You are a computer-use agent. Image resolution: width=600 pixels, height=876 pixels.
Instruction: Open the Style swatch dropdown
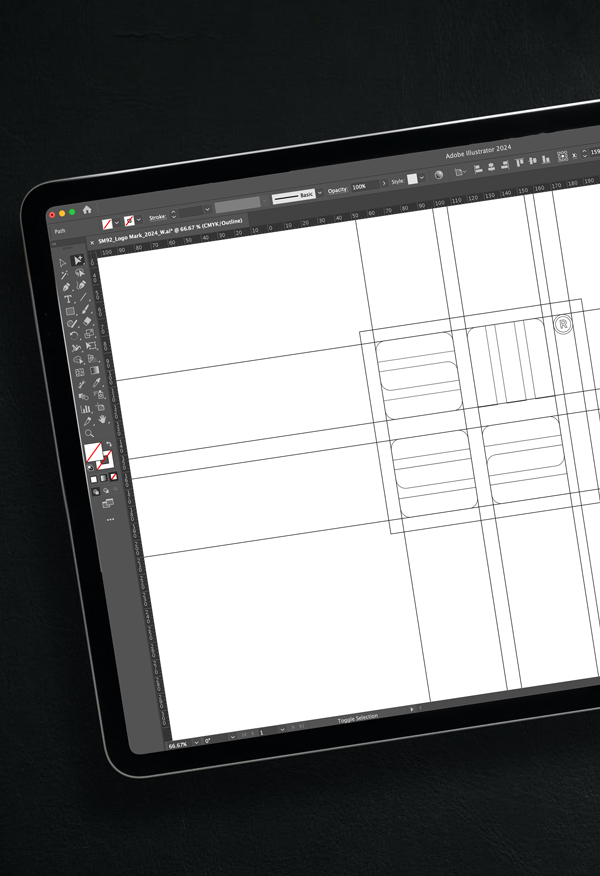click(x=422, y=177)
